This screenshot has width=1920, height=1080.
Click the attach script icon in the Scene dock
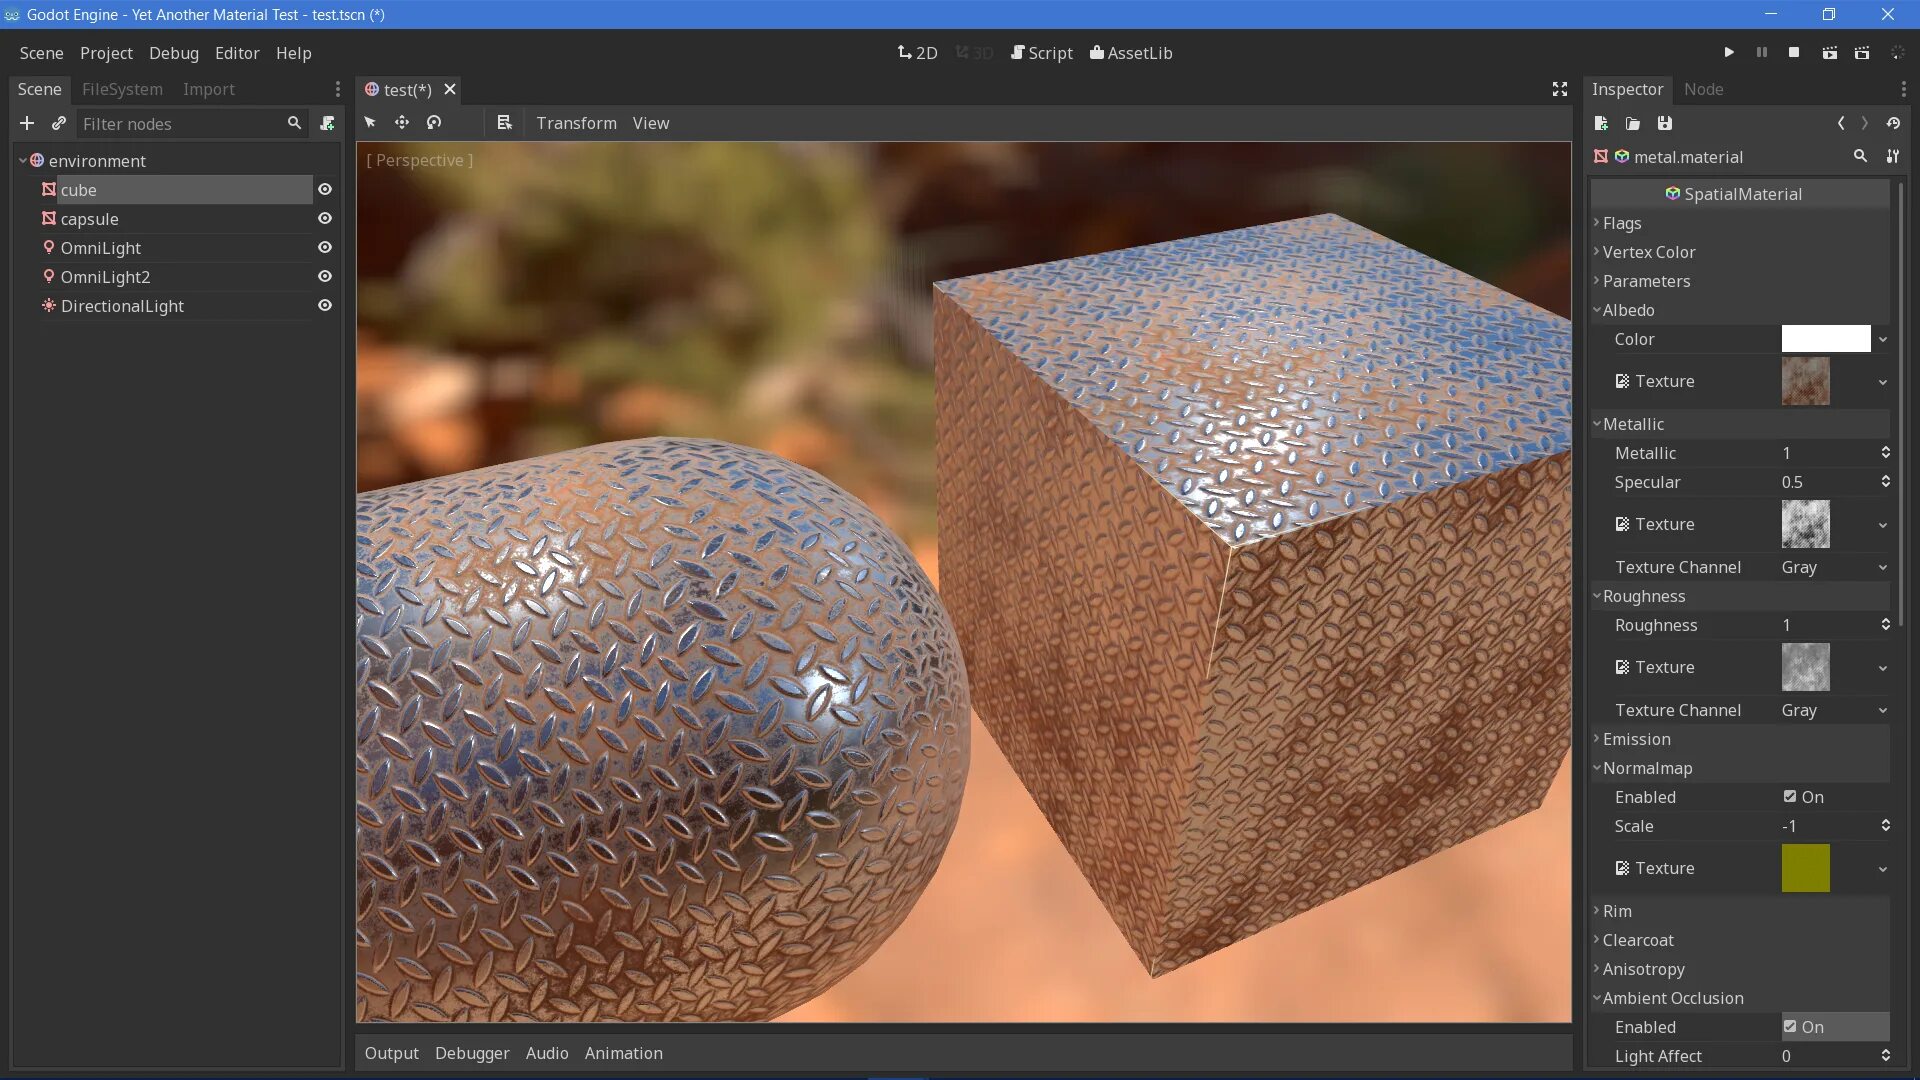point(327,123)
